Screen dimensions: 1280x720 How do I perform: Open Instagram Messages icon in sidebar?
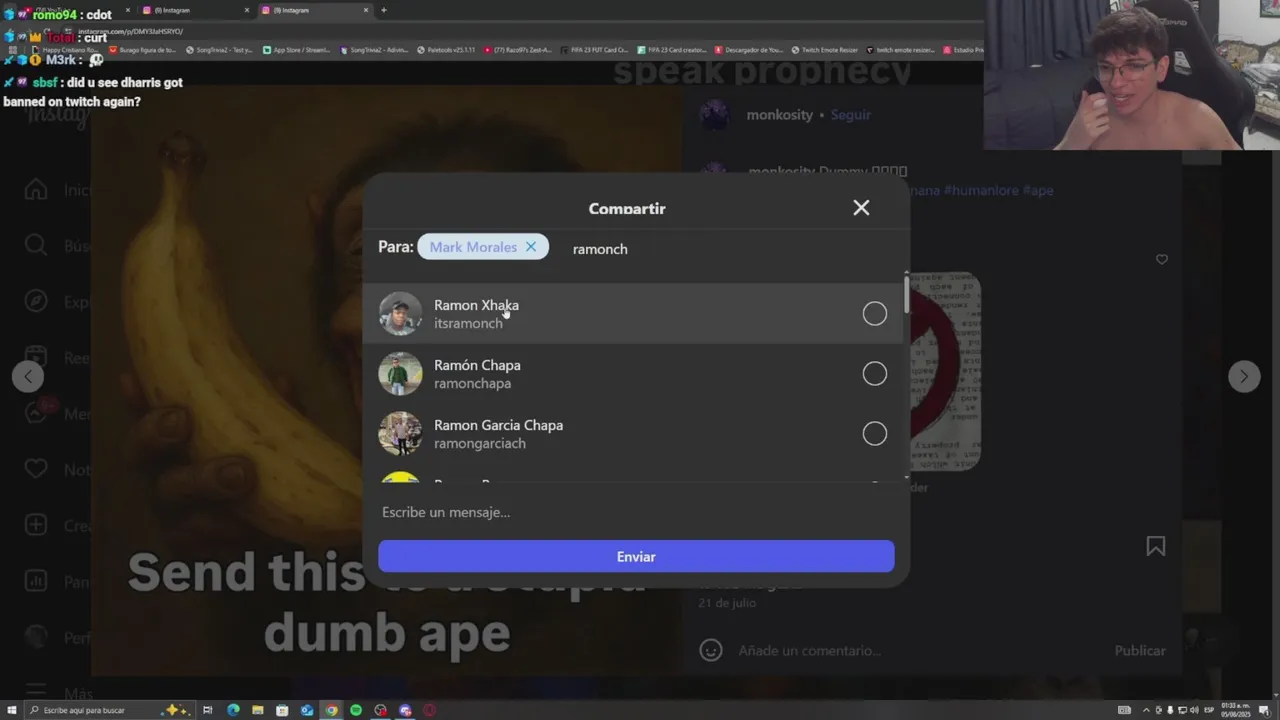click(36, 413)
